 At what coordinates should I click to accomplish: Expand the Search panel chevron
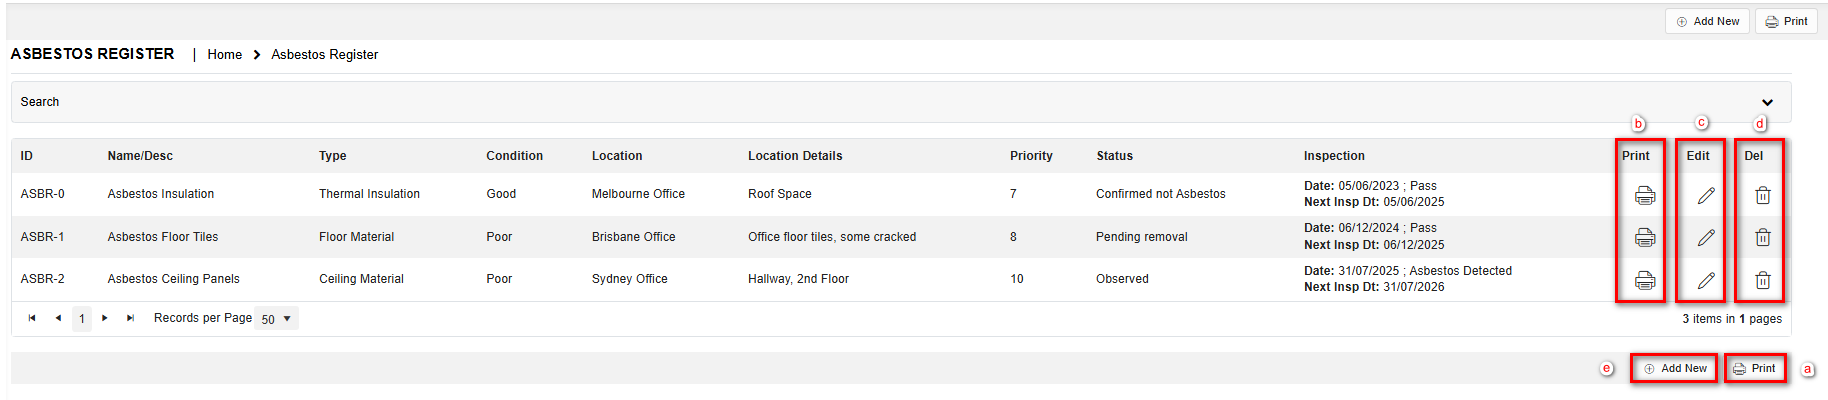[x=1767, y=102]
